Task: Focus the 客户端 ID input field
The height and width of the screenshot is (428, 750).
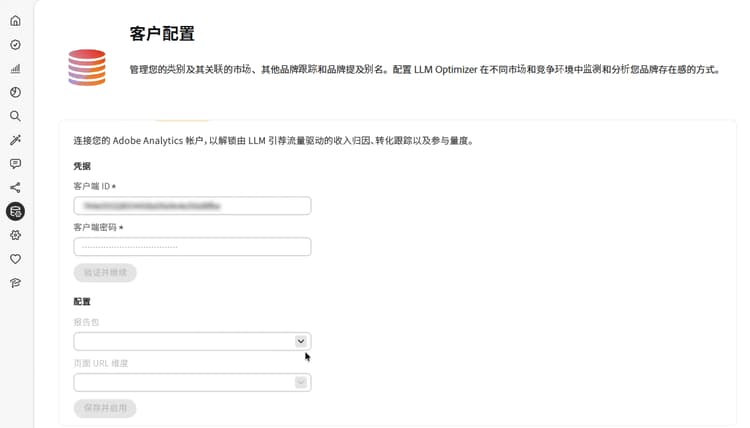Action: click(192, 206)
